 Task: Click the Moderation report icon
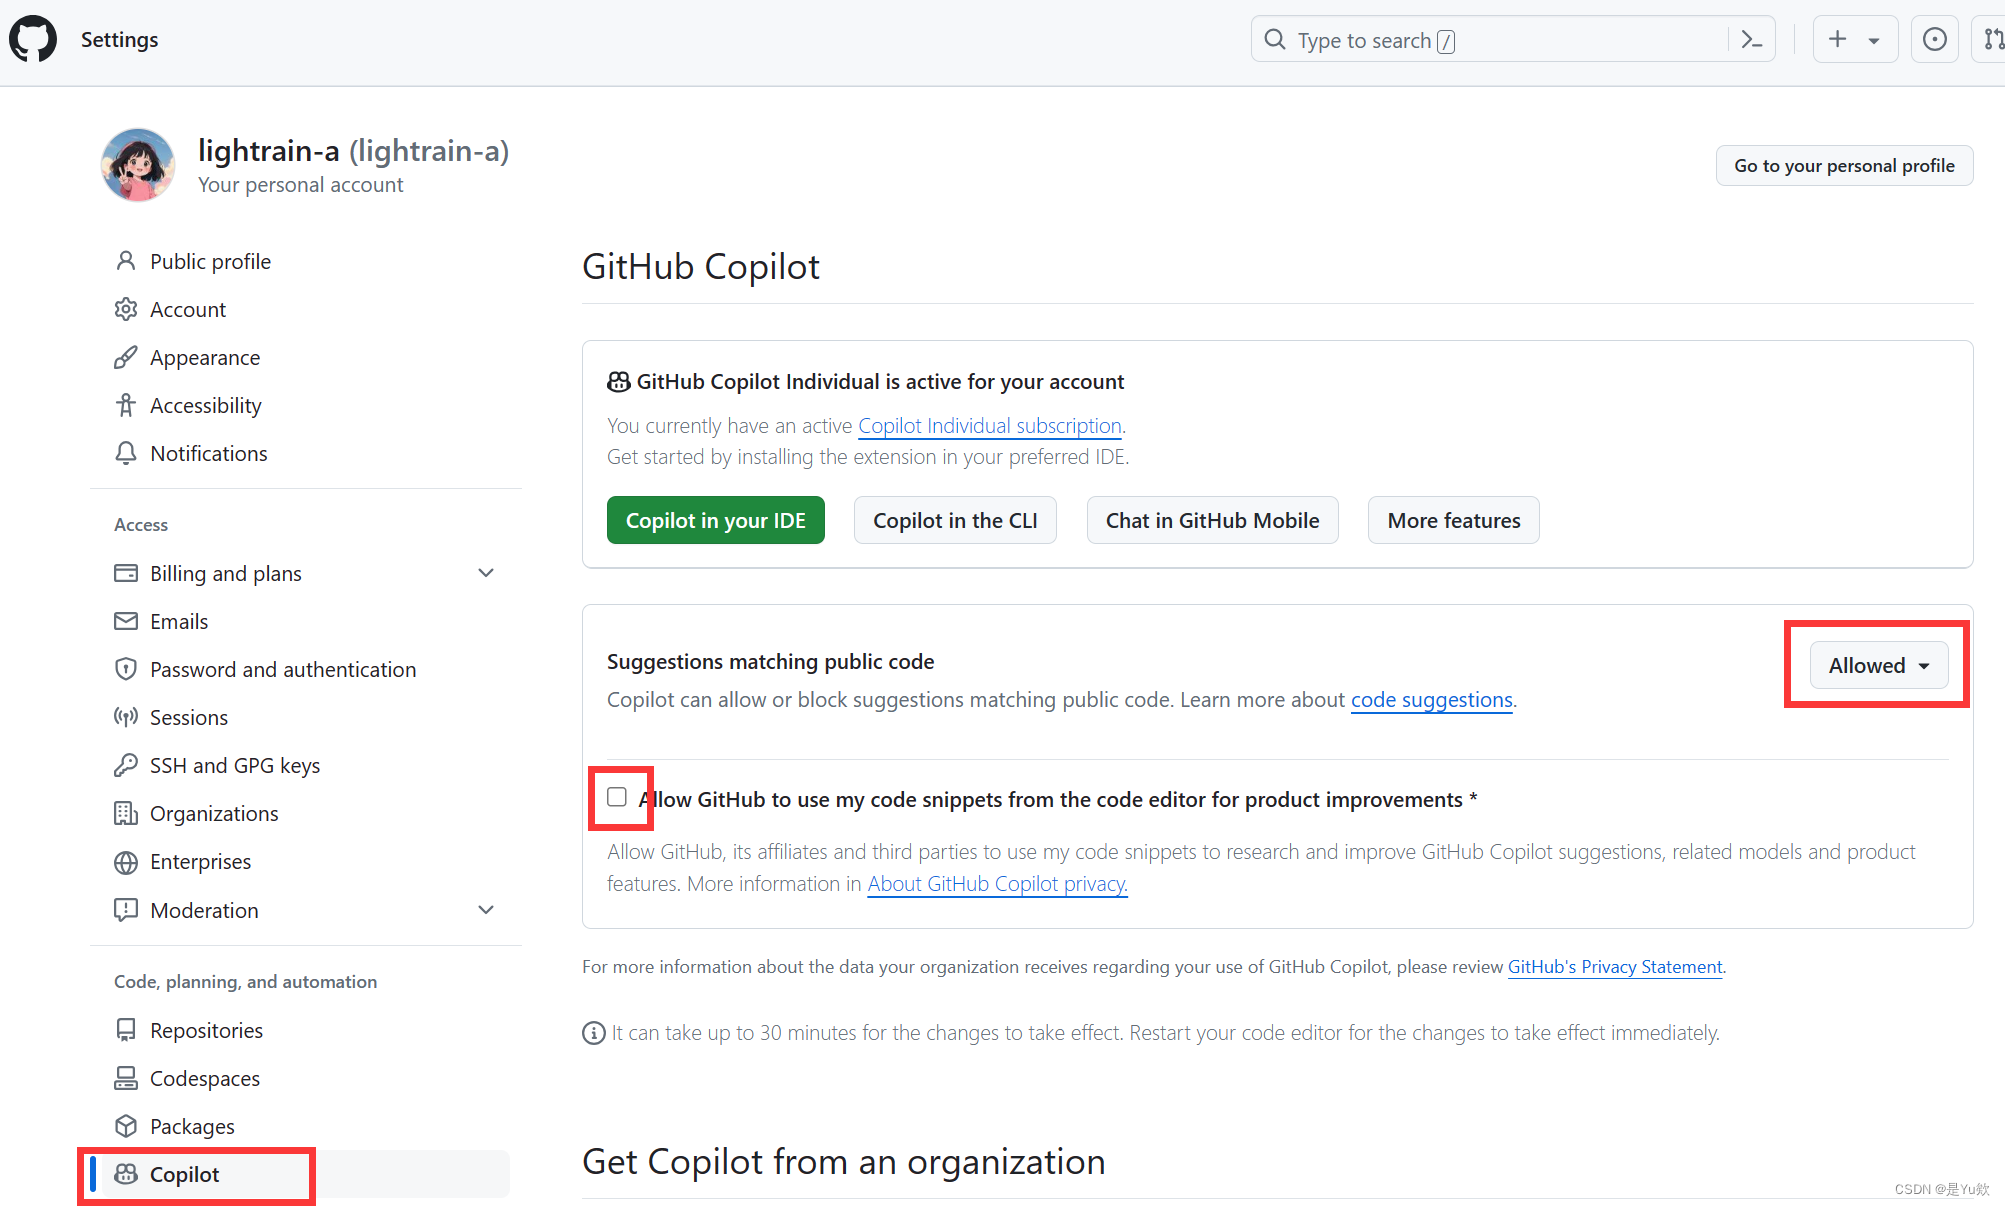coord(125,910)
